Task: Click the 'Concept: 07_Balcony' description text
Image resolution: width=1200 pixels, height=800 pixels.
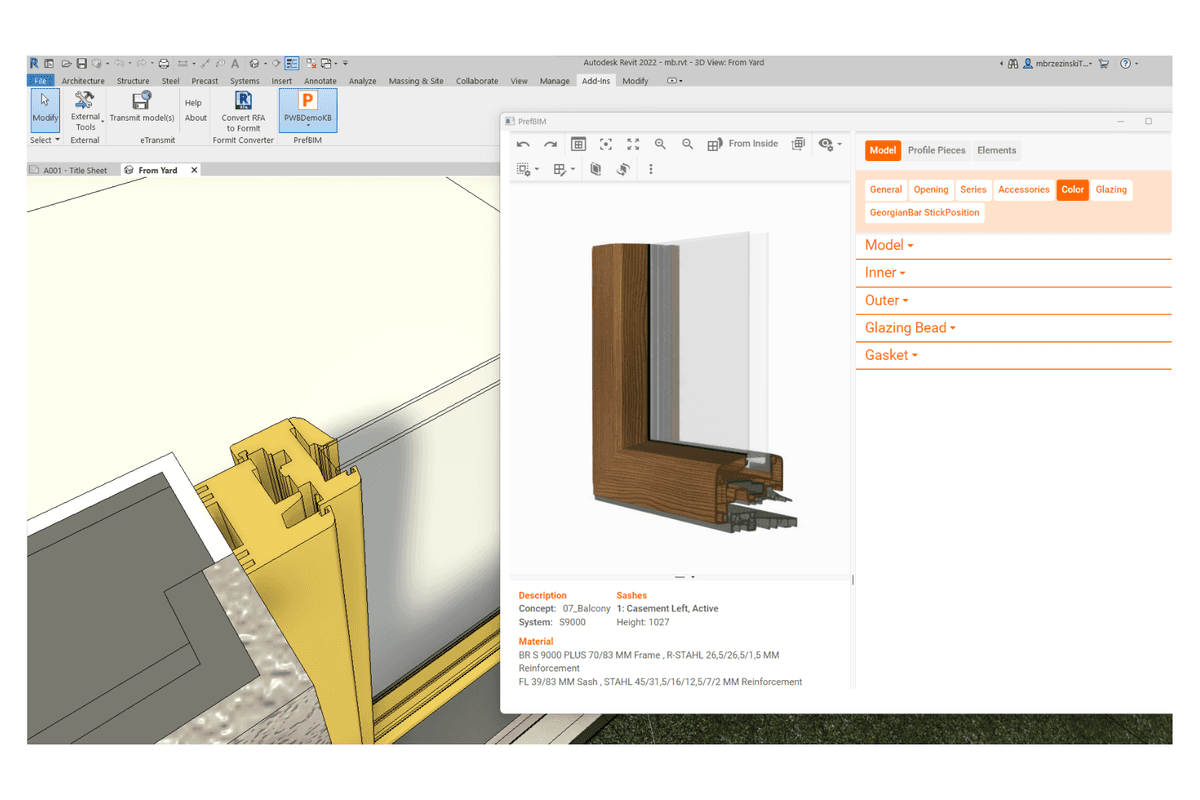Action: click(x=564, y=608)
